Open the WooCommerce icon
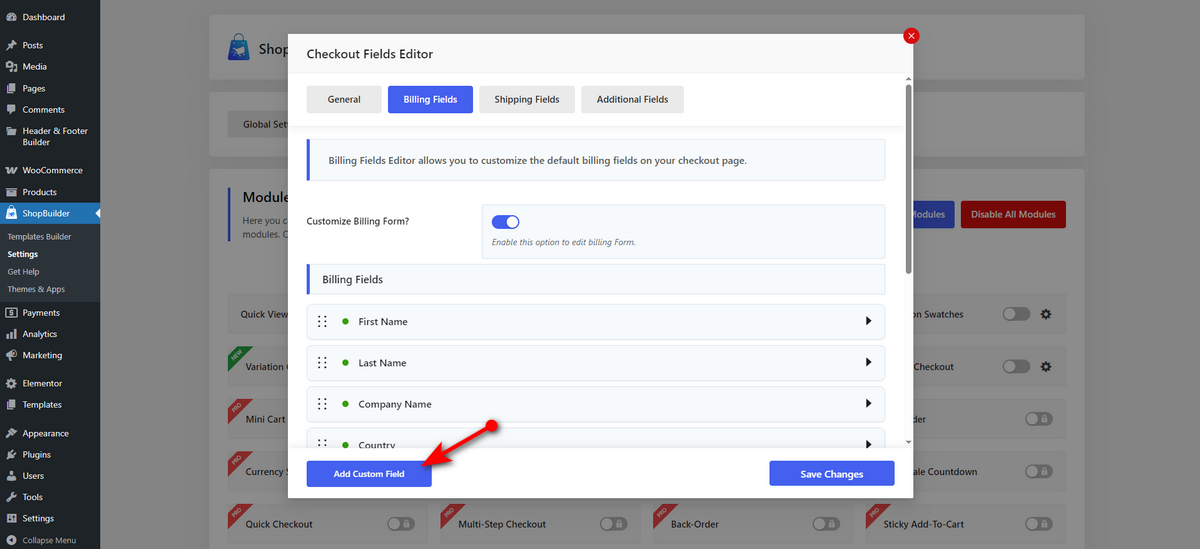Viewport: 1200px width, 549px height. coord(11,170)
